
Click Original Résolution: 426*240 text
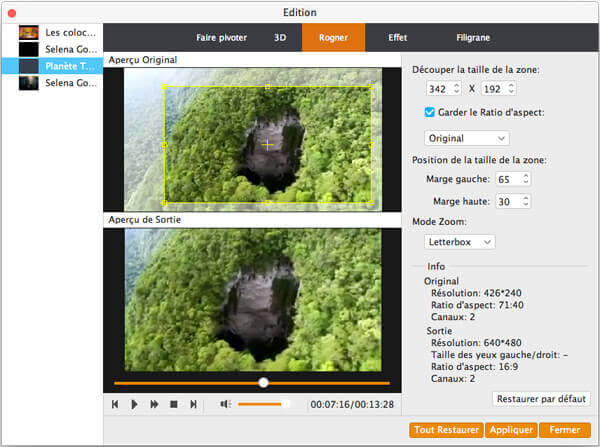476,293
